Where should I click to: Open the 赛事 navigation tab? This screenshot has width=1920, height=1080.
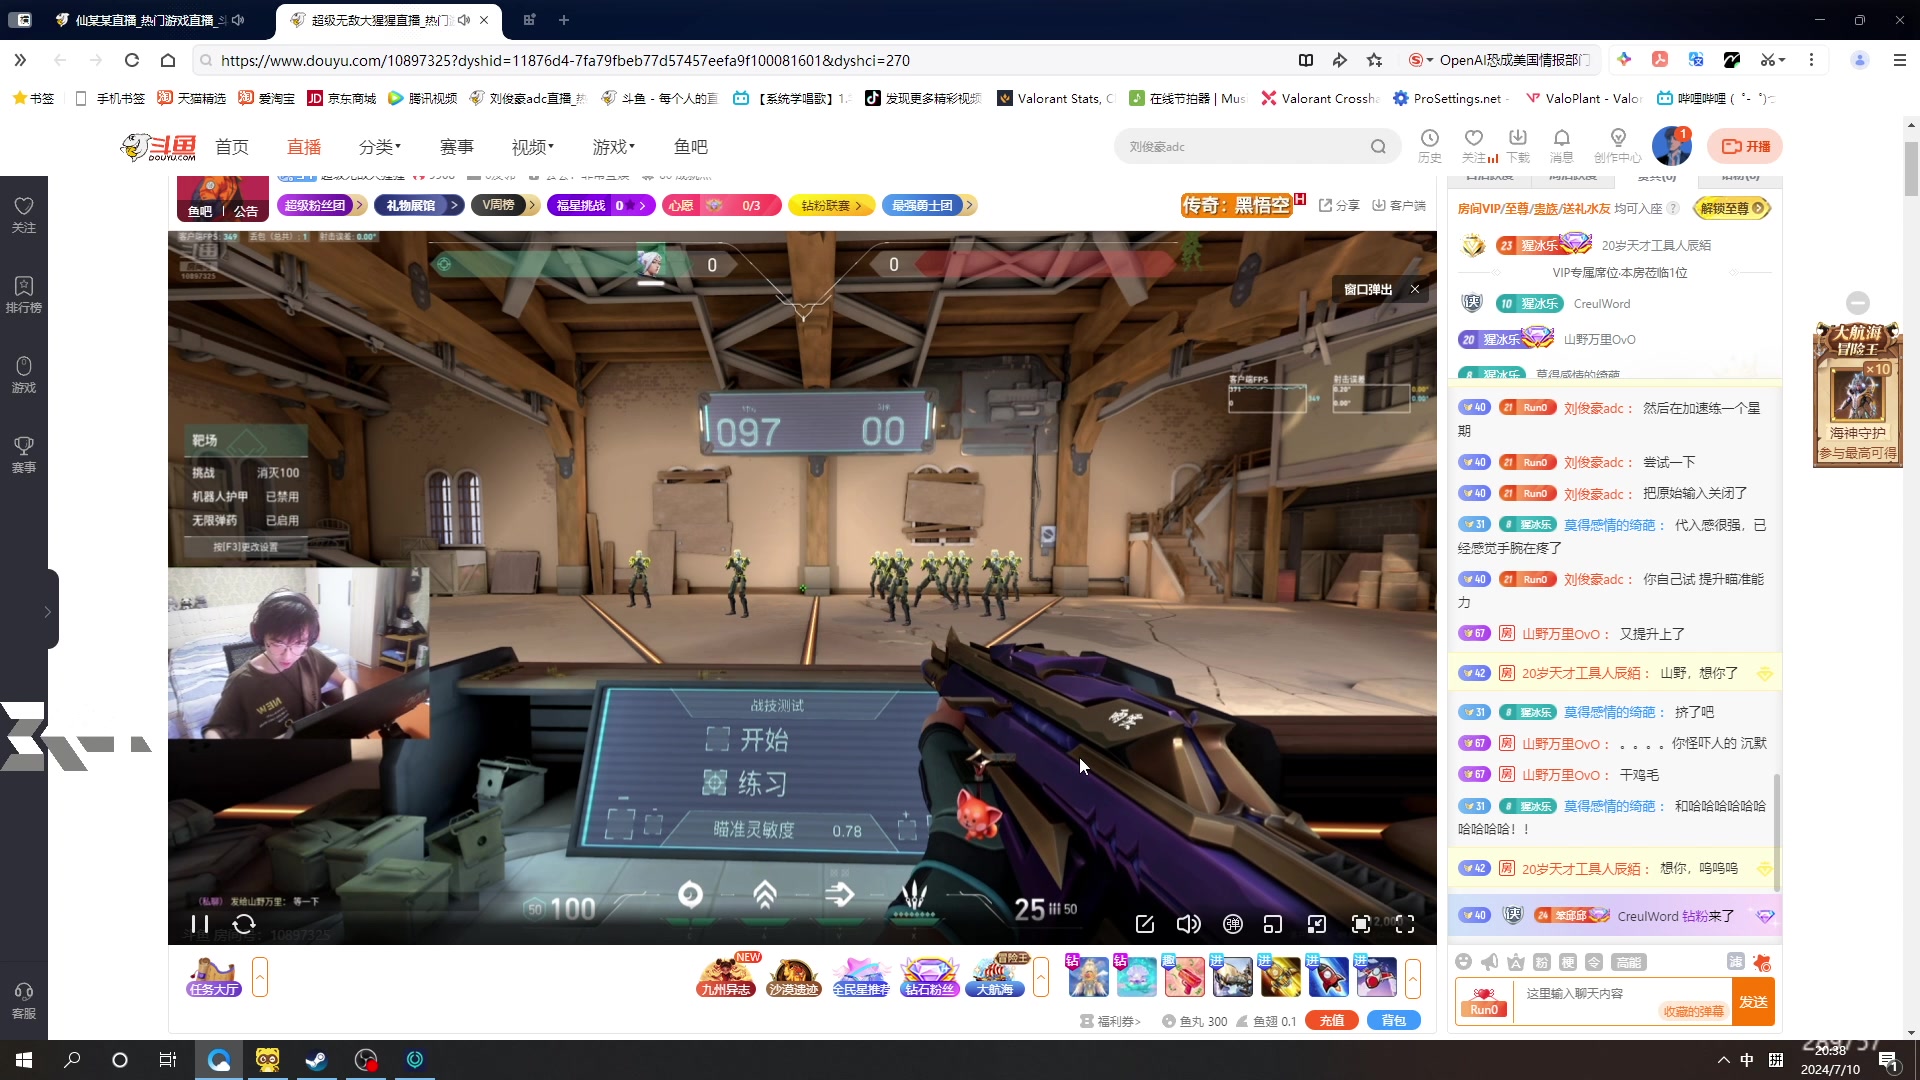click(x=457, y=147)
